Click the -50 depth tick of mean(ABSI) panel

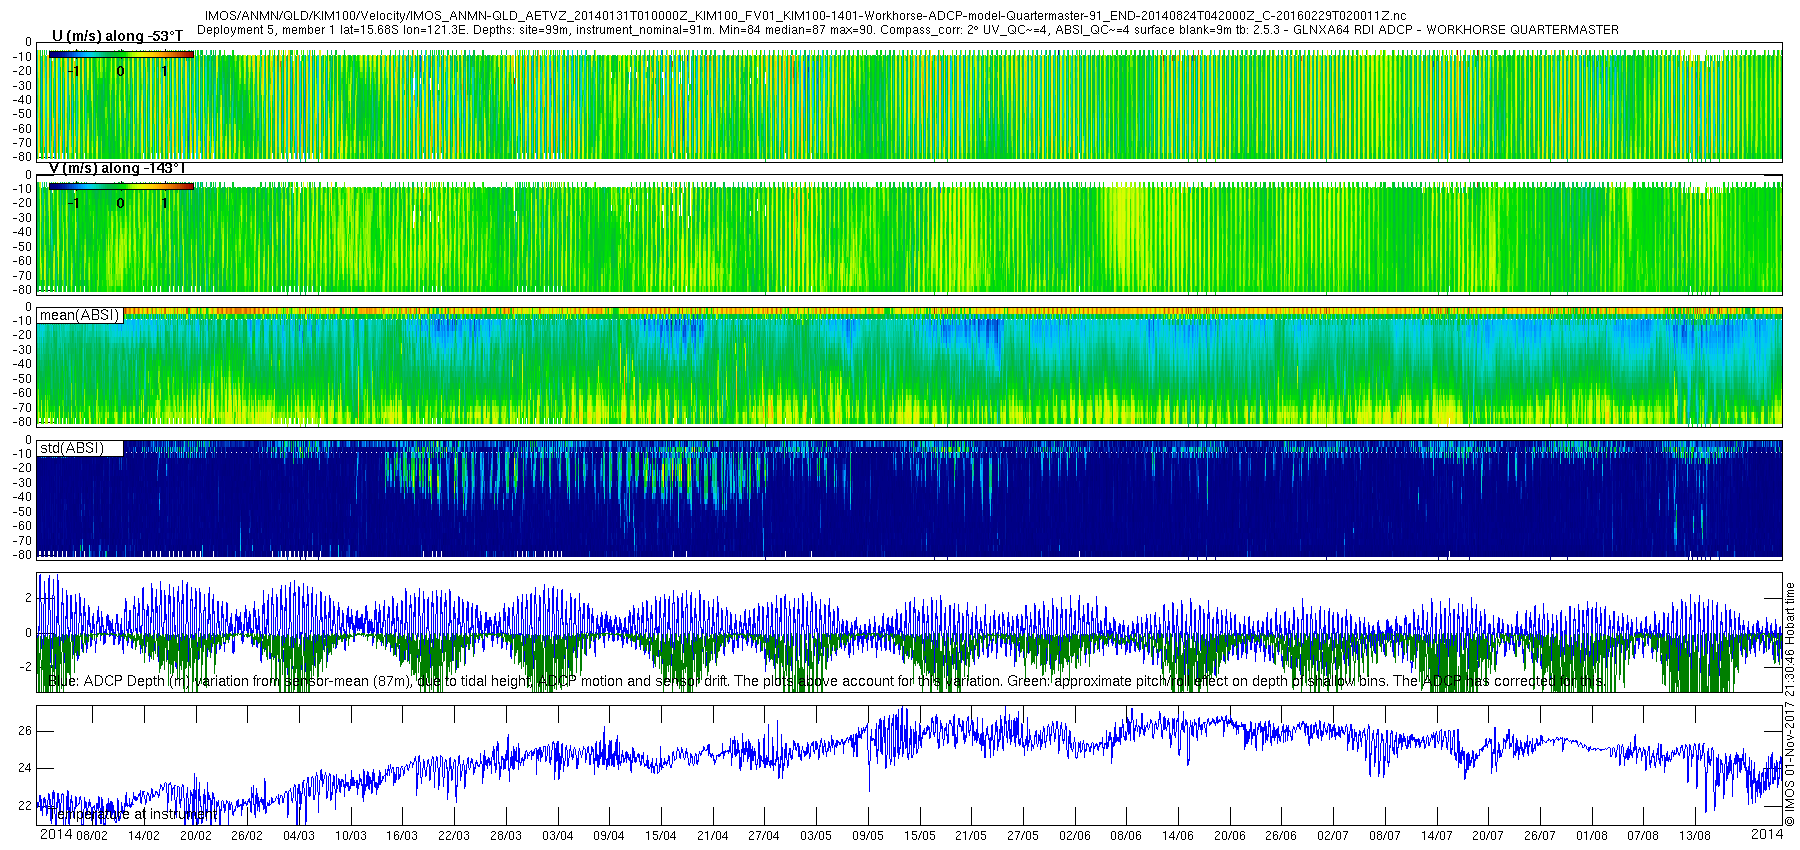pyautogui.click(x=22, y=379)
